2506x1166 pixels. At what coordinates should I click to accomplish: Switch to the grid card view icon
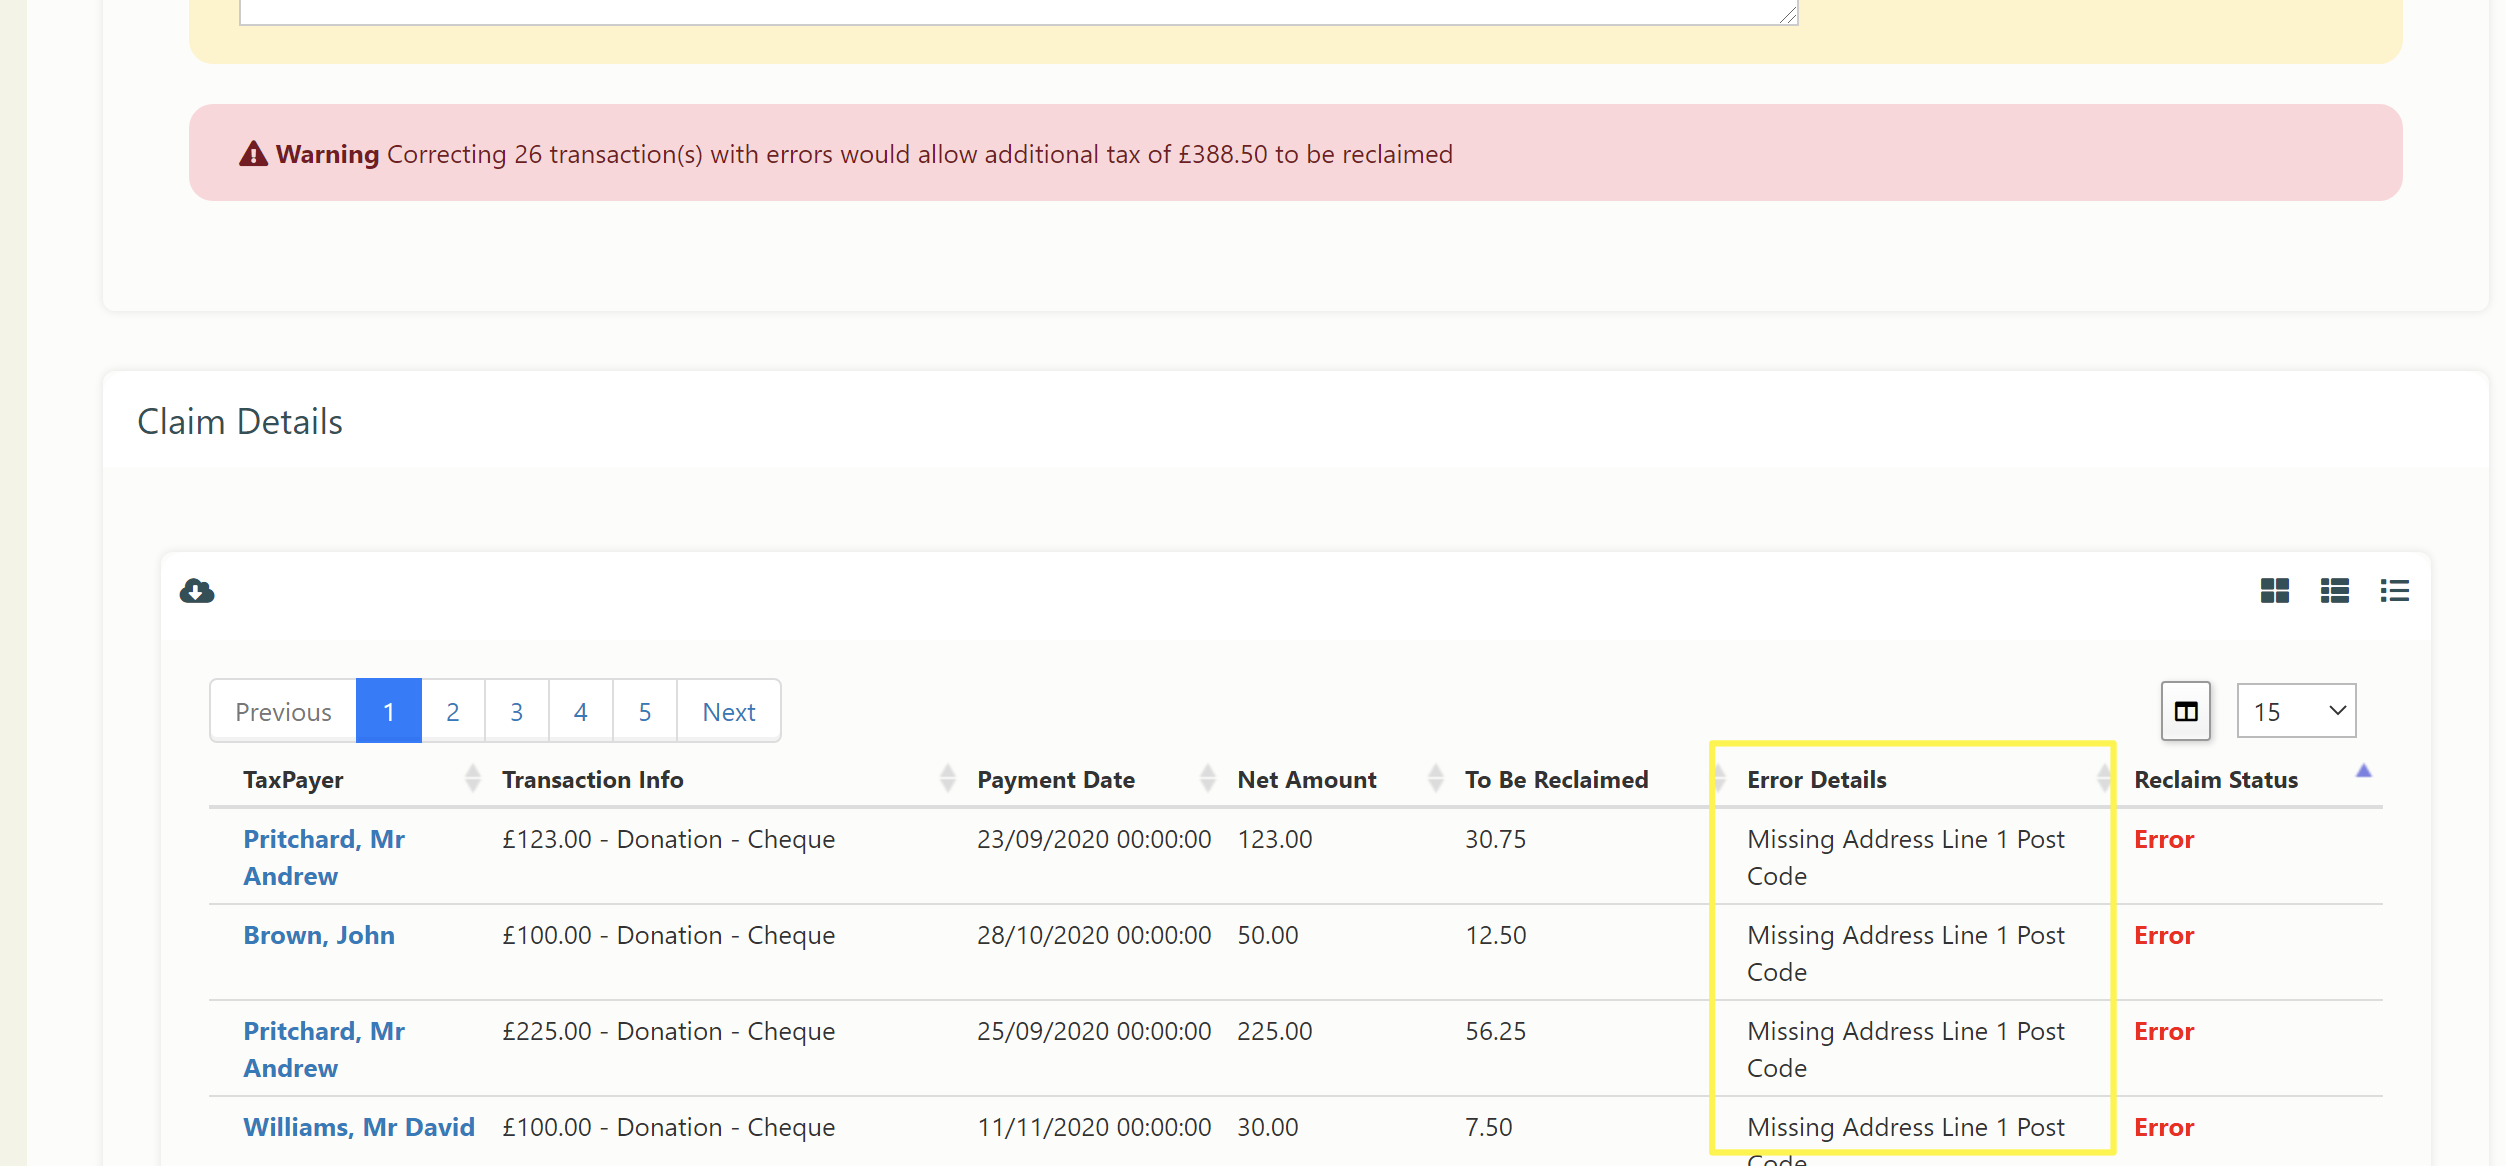pyautogui.click(x=2274, y=591)
